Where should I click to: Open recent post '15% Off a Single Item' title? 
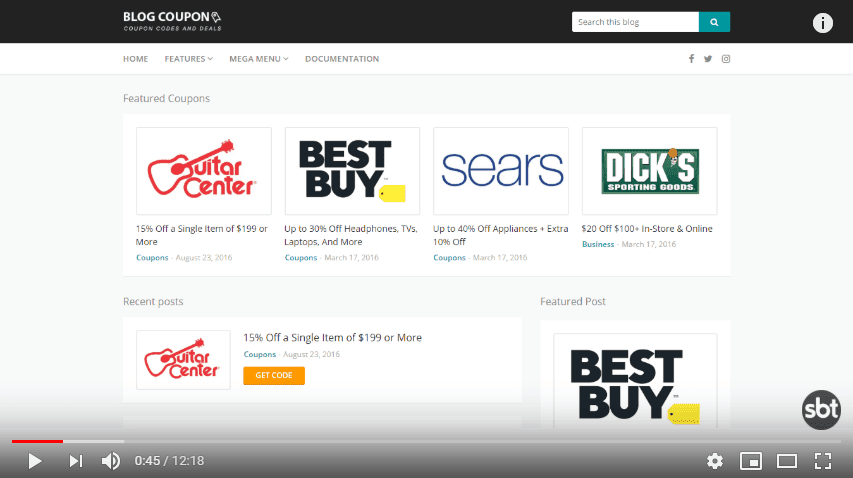(x=332, y=337)
